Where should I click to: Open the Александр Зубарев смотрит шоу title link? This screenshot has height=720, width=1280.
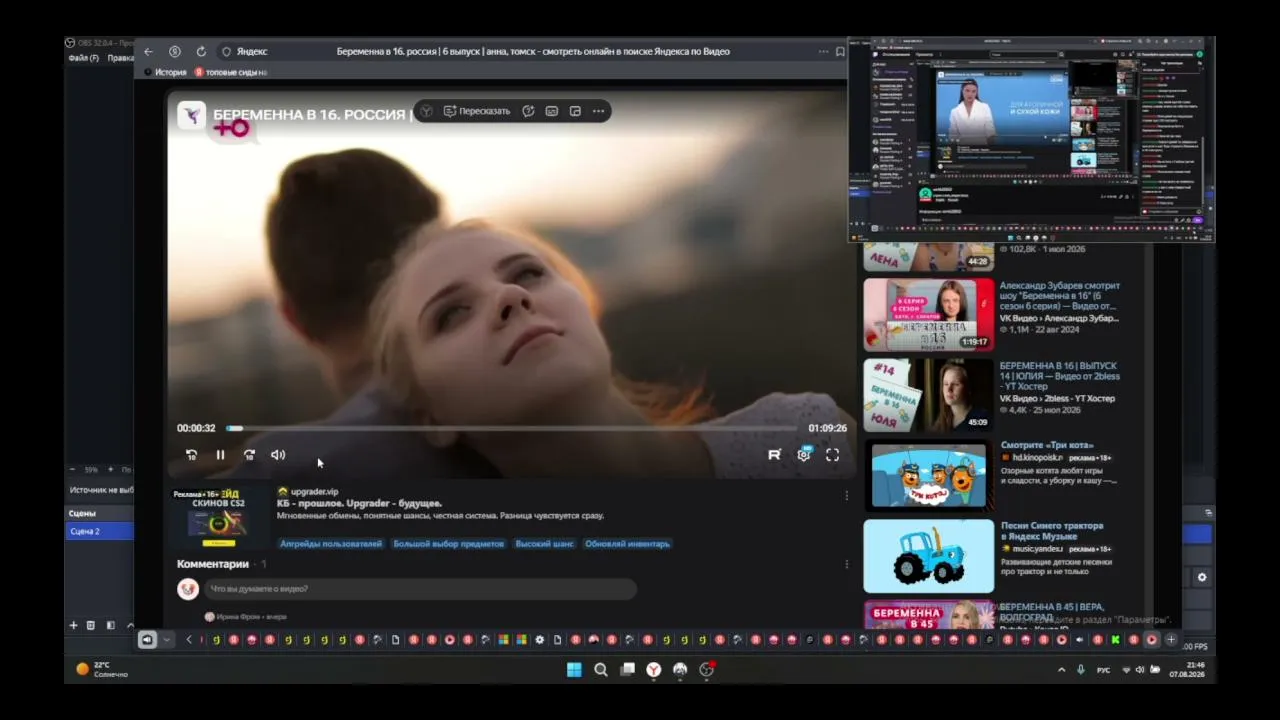pos(1059,296)
